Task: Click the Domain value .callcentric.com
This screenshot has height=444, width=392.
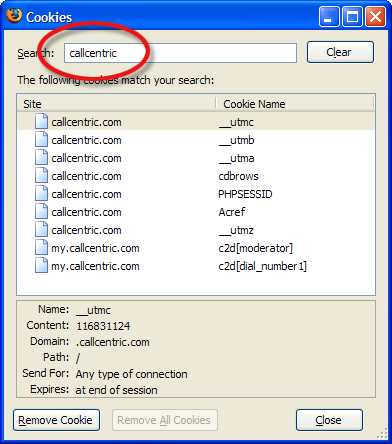Action: point(113,342)
